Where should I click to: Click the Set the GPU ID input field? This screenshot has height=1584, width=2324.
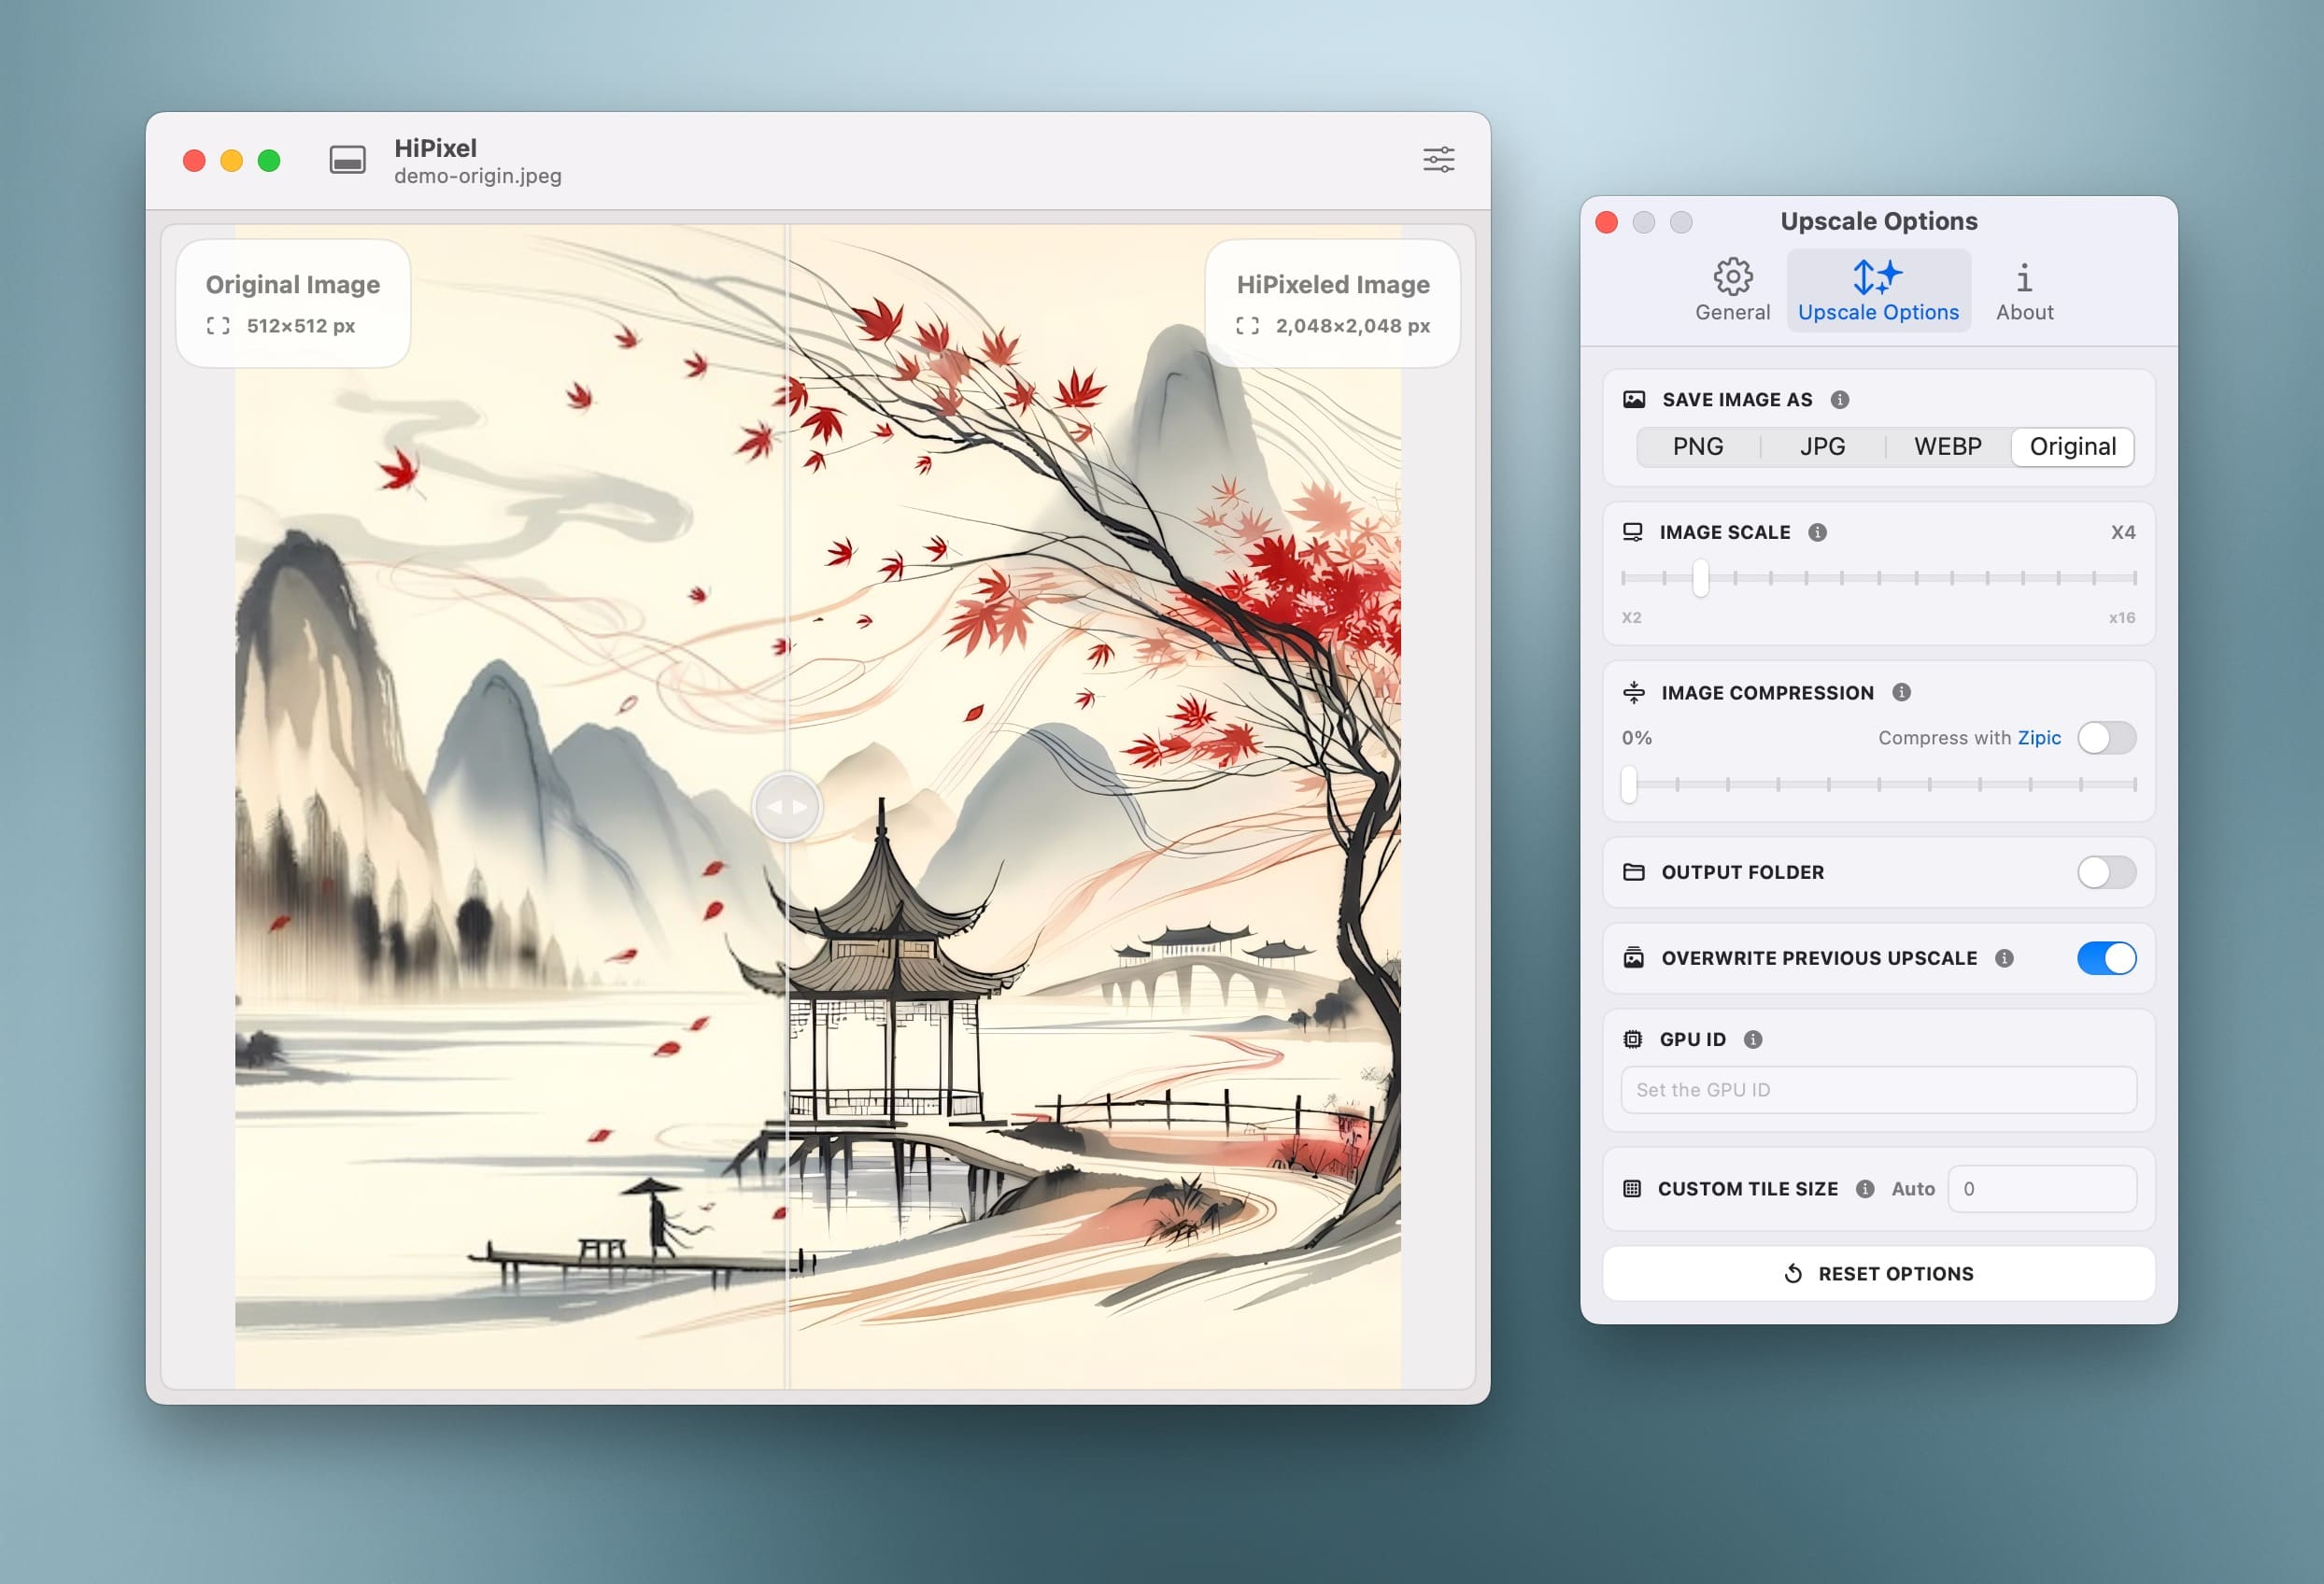click(1878, 1090)
